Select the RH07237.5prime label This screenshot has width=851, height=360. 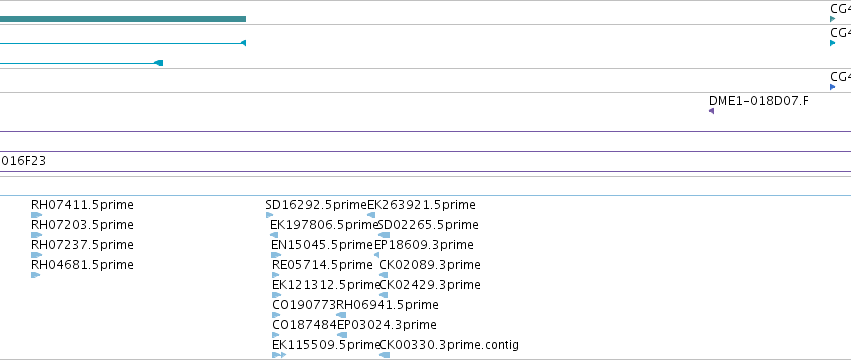coord(82,245)
